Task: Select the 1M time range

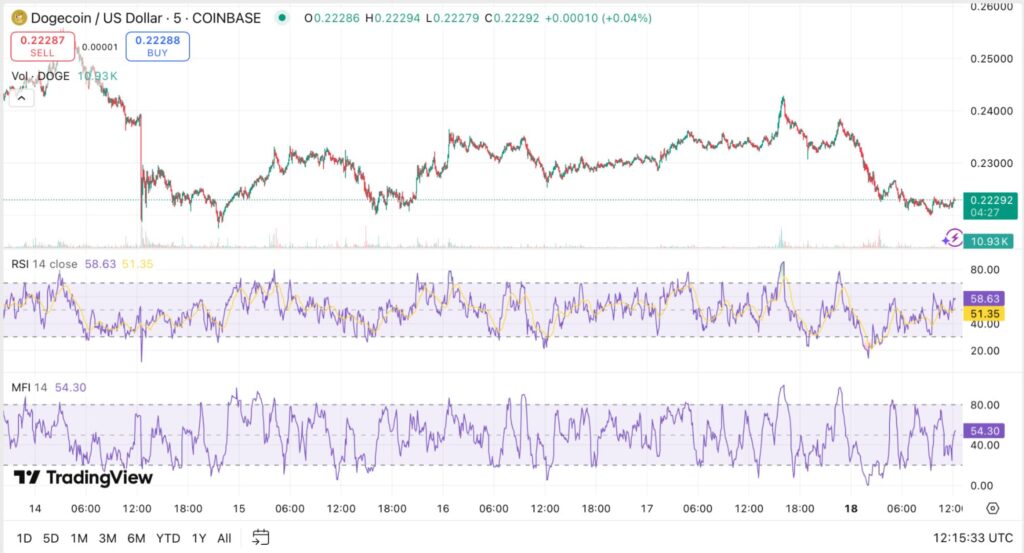Action: (x=79, y=538)
